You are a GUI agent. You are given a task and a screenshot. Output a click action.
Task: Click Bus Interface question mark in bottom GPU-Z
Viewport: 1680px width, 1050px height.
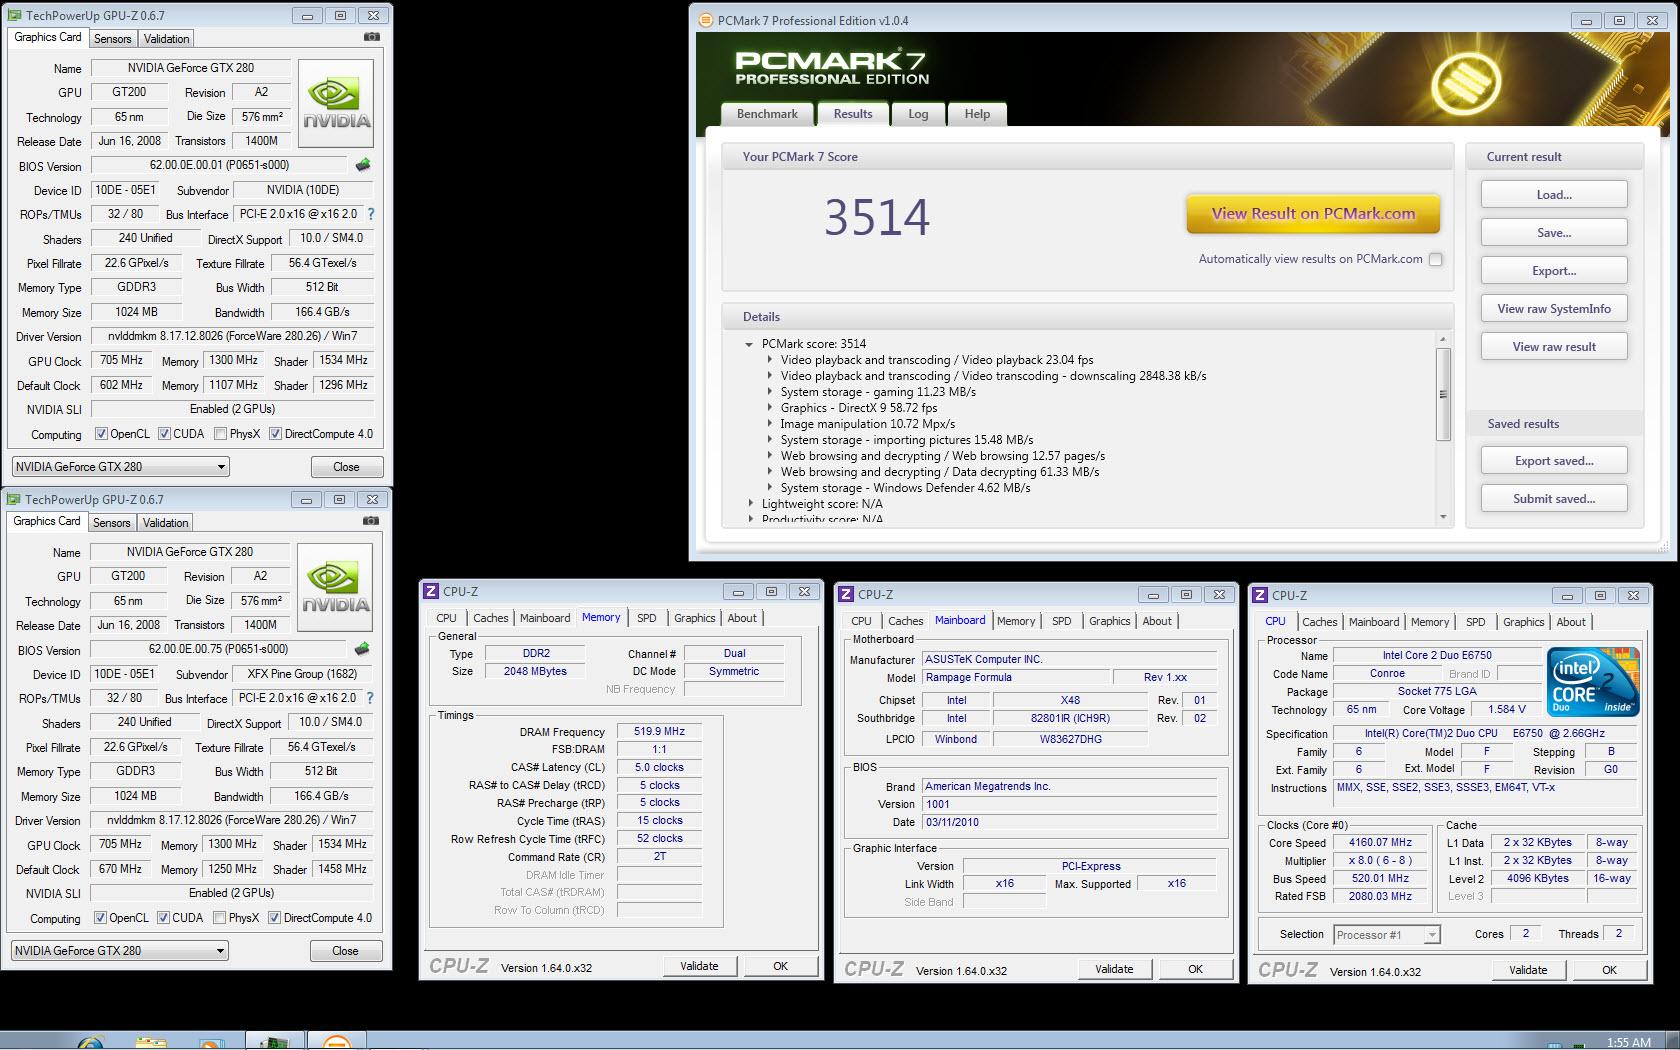370,698
